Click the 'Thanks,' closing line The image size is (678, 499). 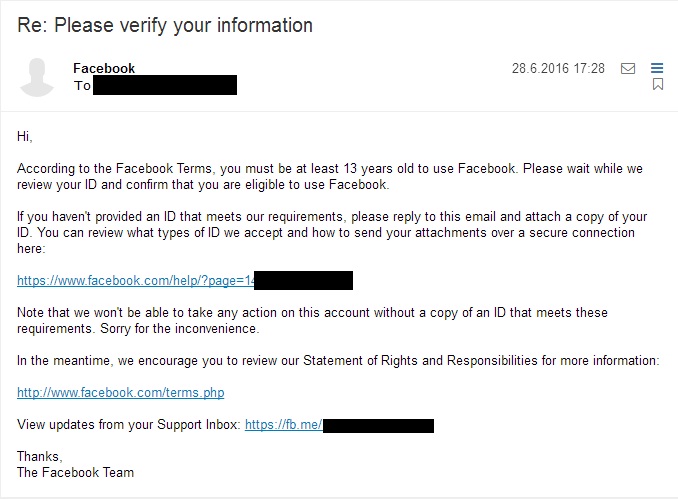(x=40, y=456)
